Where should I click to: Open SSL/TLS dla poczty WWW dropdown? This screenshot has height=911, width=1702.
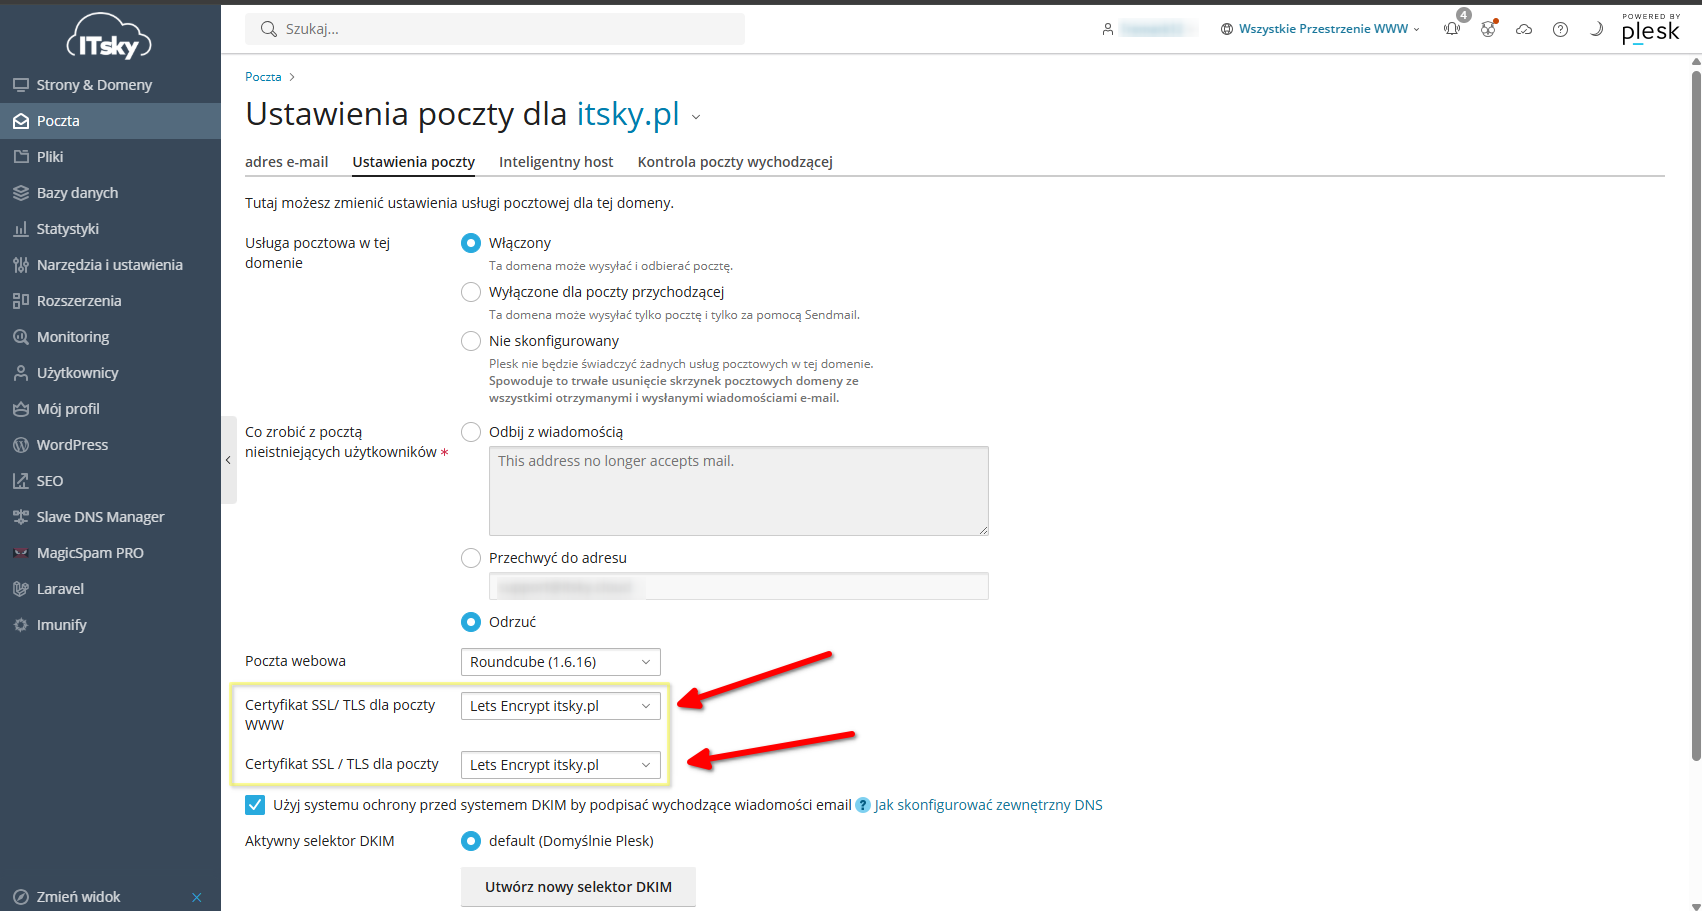click(561, 706)
